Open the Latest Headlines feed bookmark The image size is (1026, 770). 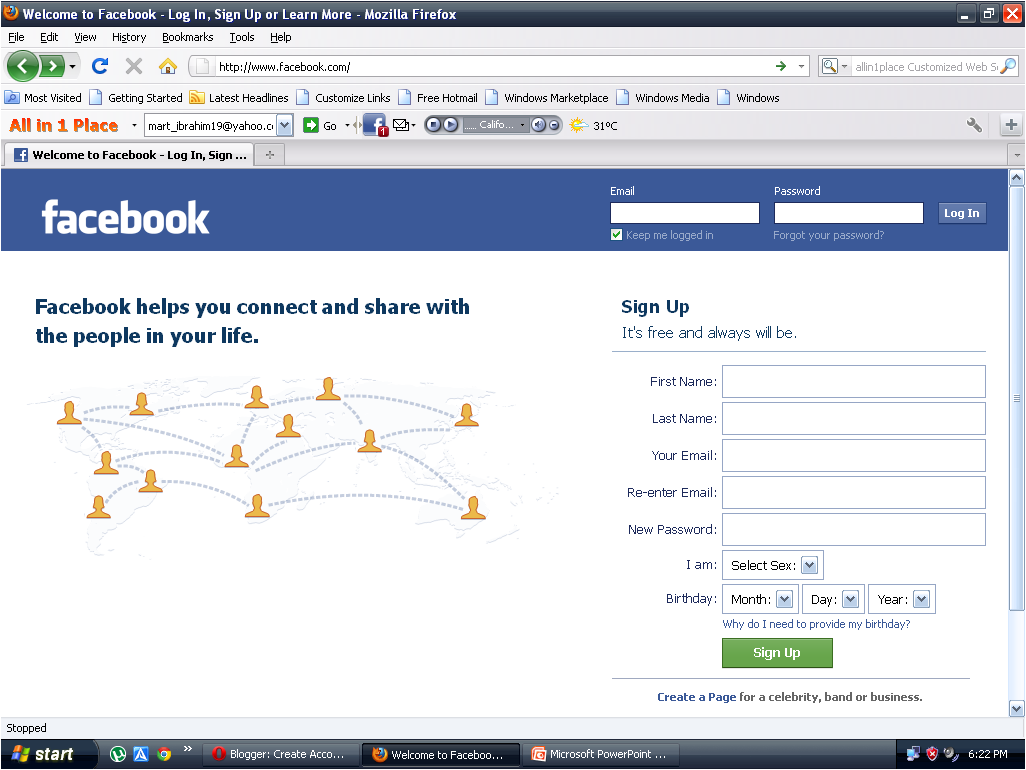click(239, 98)
